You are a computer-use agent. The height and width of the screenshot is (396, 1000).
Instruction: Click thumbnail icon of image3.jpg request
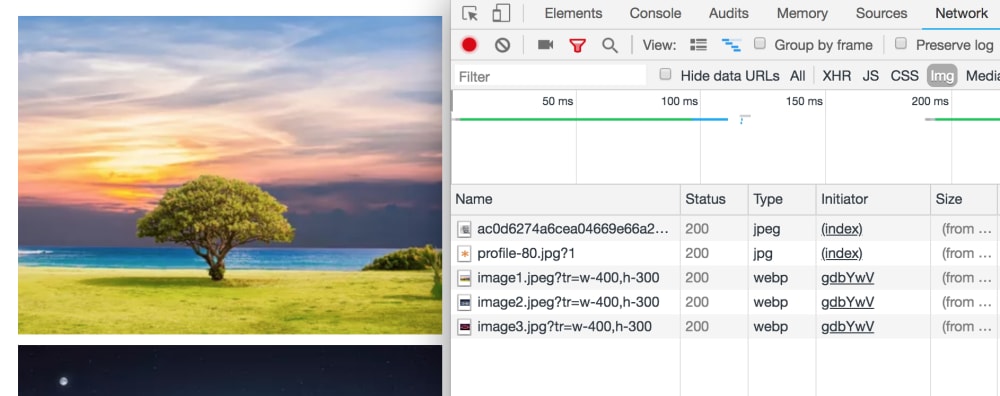tap(465, 327)
